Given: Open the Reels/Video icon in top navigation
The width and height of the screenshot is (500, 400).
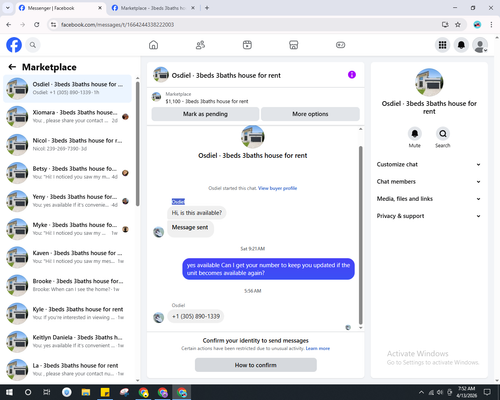Looking at the screenshot, I should [x=247, y=45].
